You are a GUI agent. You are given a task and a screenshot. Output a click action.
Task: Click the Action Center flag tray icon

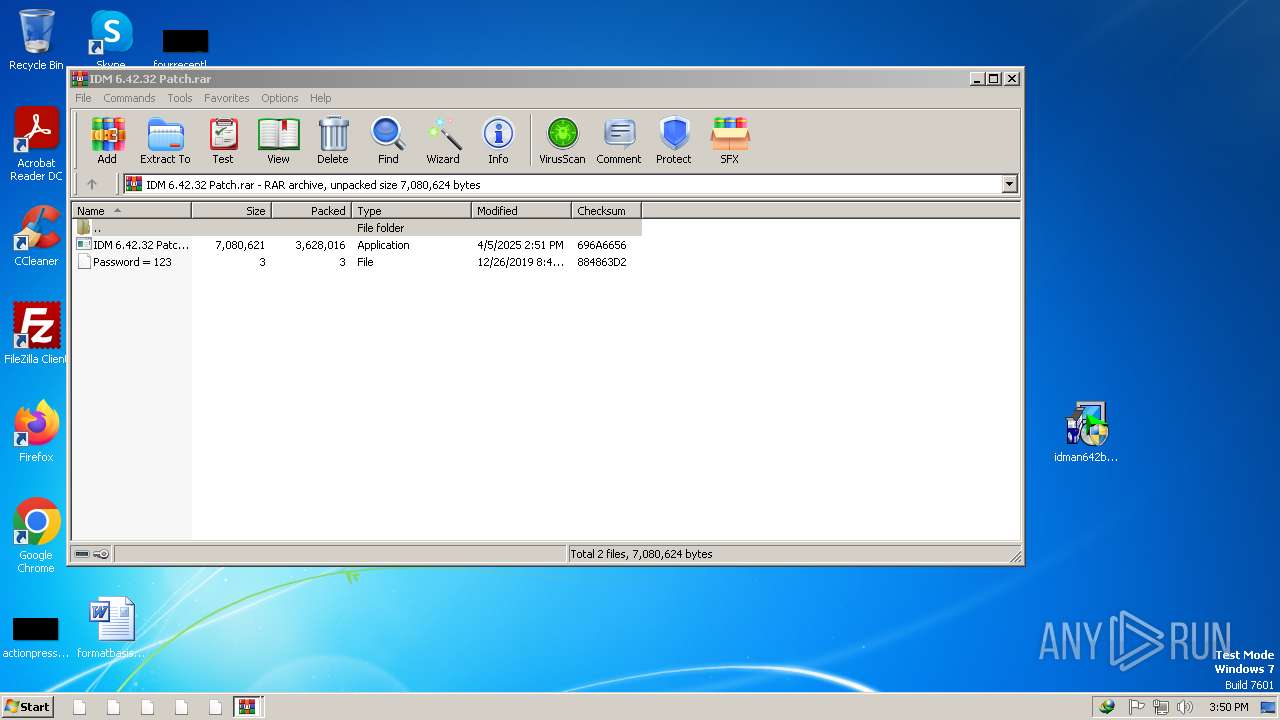[x=1136, y=706]
